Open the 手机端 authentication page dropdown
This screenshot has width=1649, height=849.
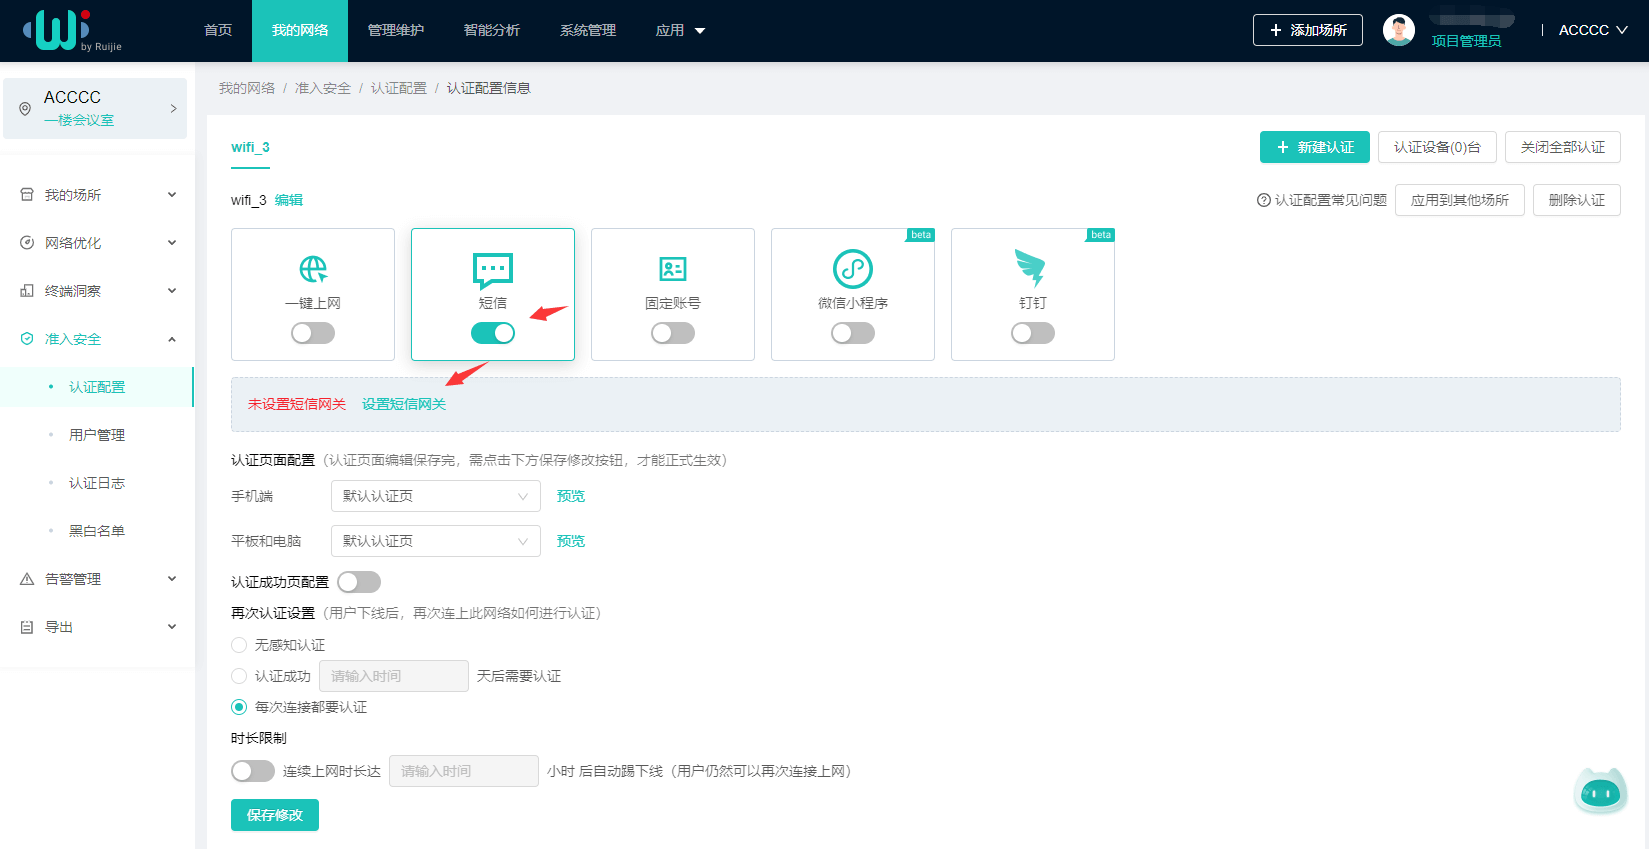pos(435,496)
